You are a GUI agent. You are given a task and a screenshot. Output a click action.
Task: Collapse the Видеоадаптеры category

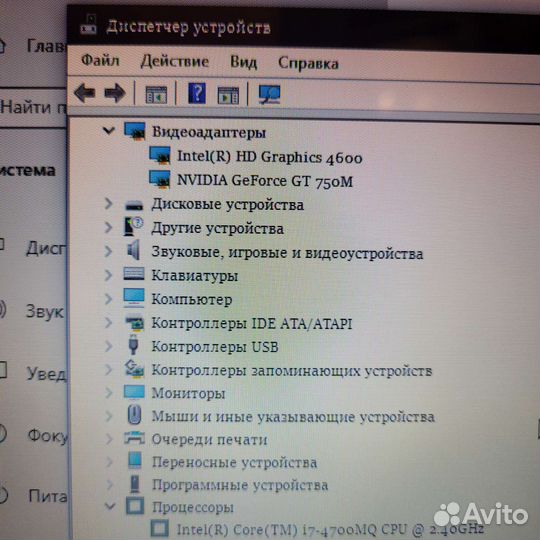[x=108, y=131]
